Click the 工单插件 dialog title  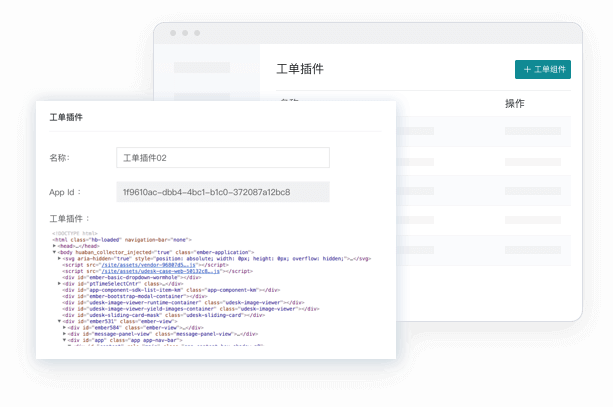[x=66, y=117]
